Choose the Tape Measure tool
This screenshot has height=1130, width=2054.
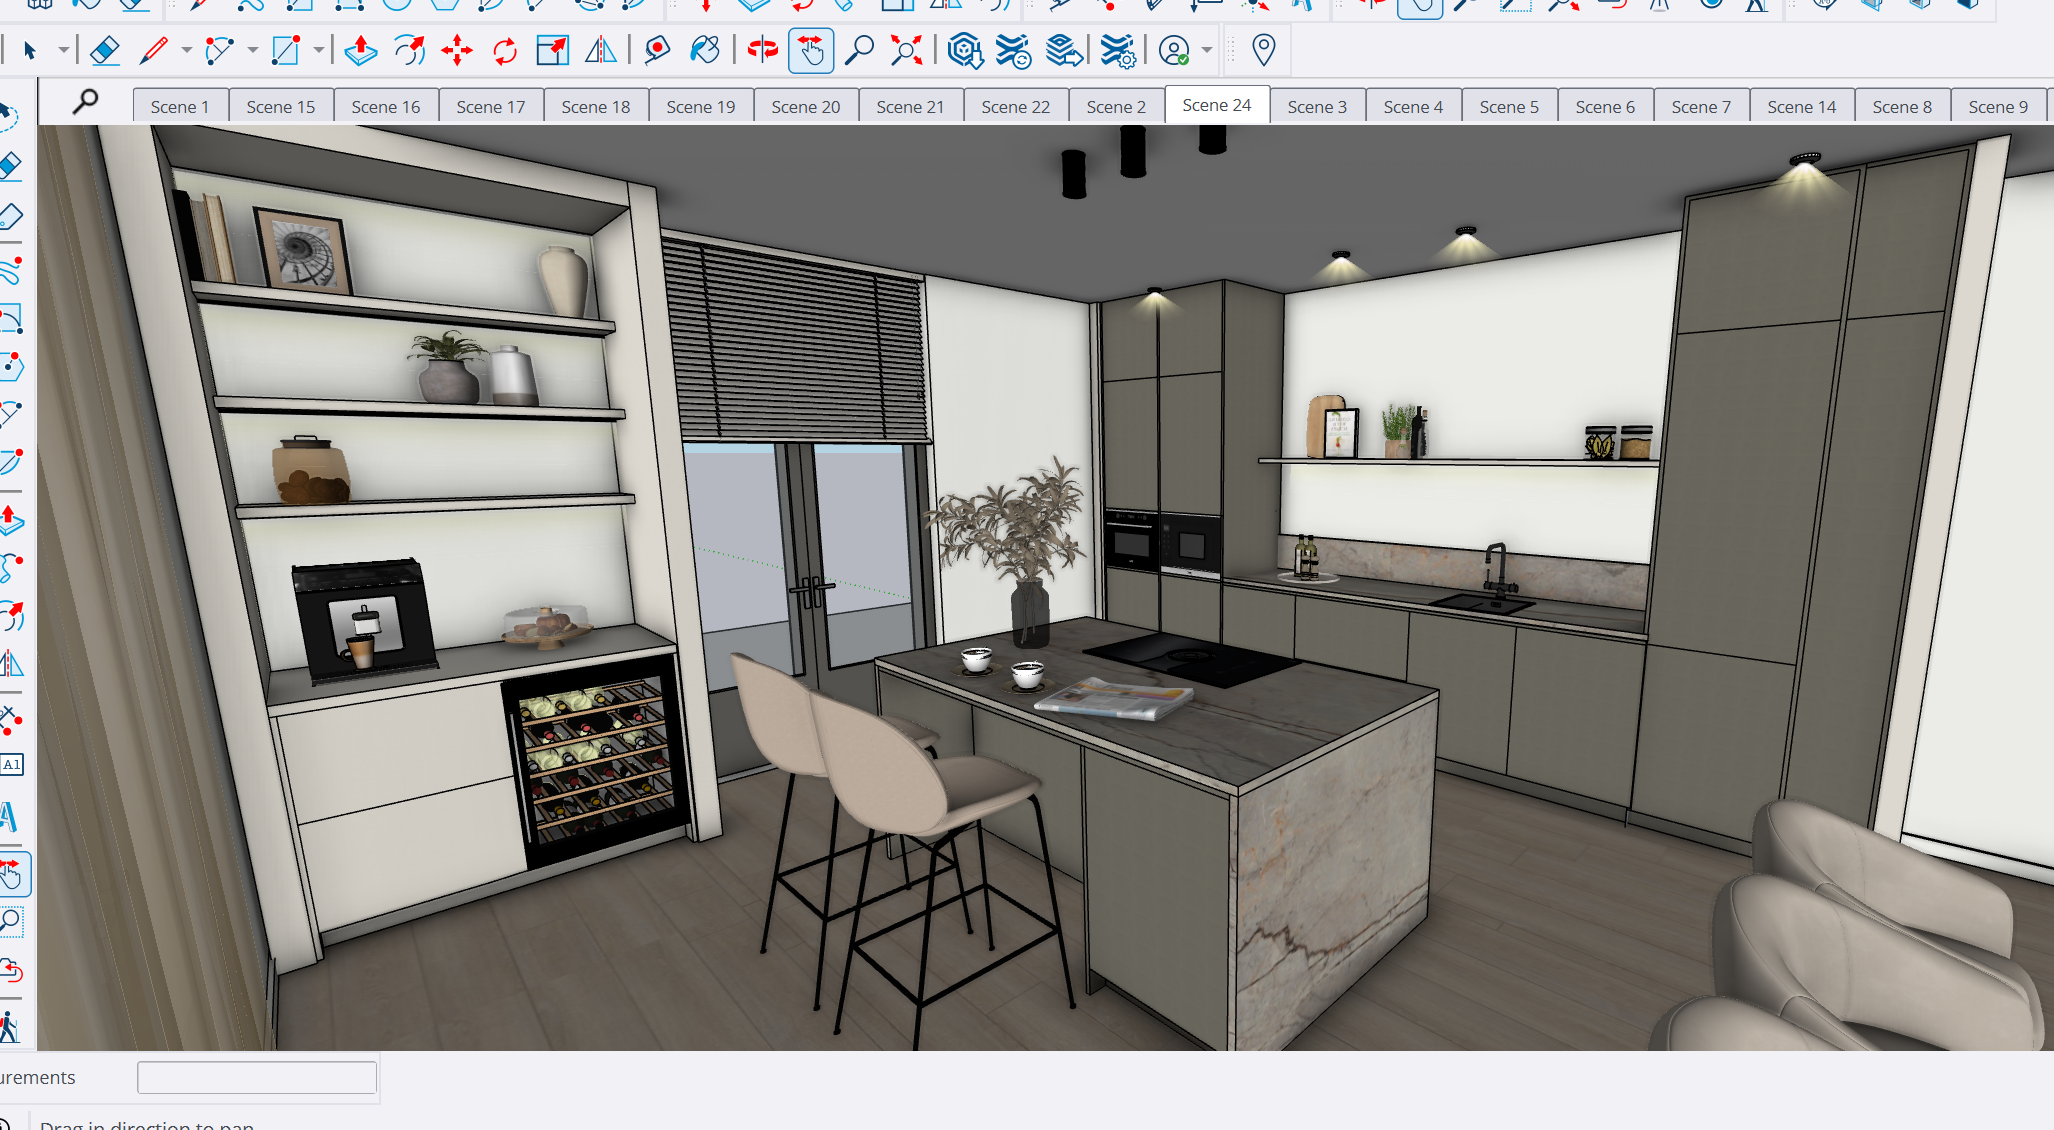(657, 50)
